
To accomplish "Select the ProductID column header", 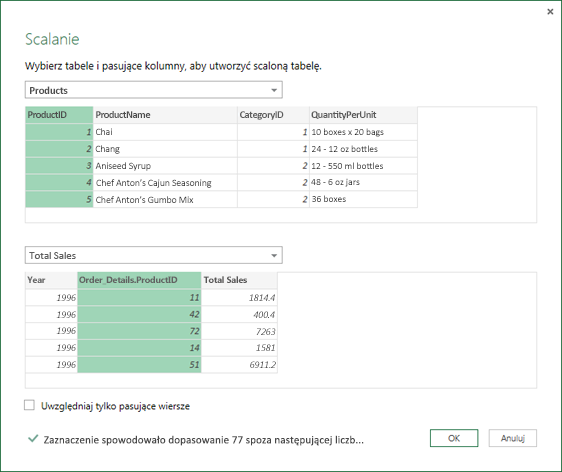I will click(x=59, y=115).
